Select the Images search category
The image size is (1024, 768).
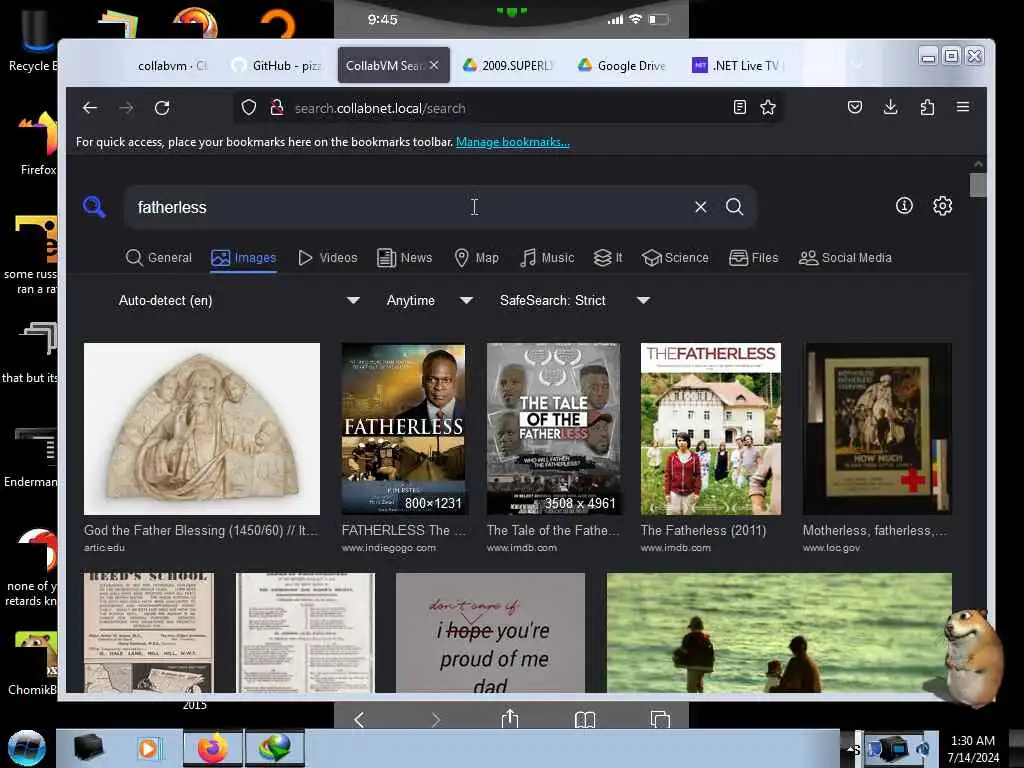coord(244,258)
